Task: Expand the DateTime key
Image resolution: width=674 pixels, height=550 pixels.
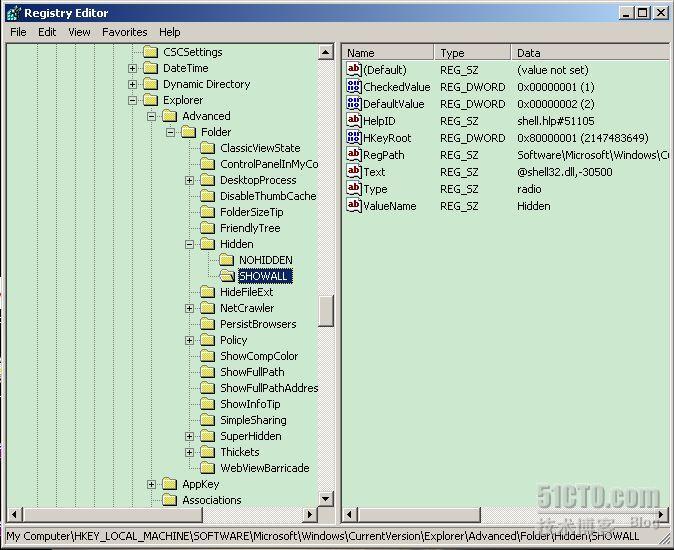Action: coord(132,68)
